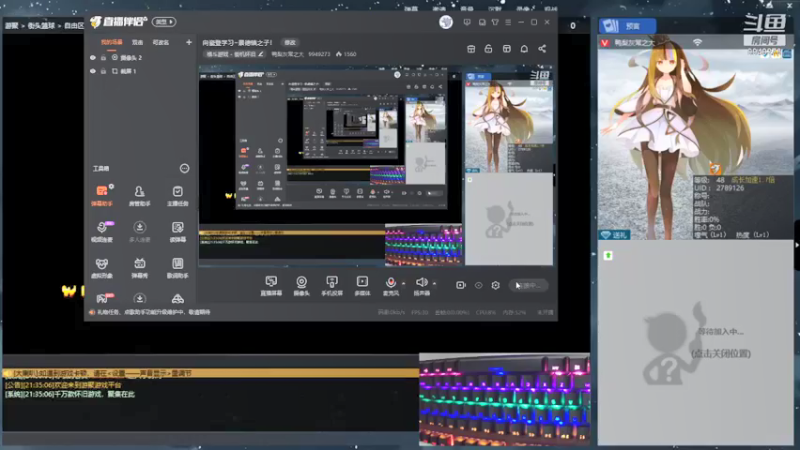Expand the microphone options arrow

[x=404, y=283]
